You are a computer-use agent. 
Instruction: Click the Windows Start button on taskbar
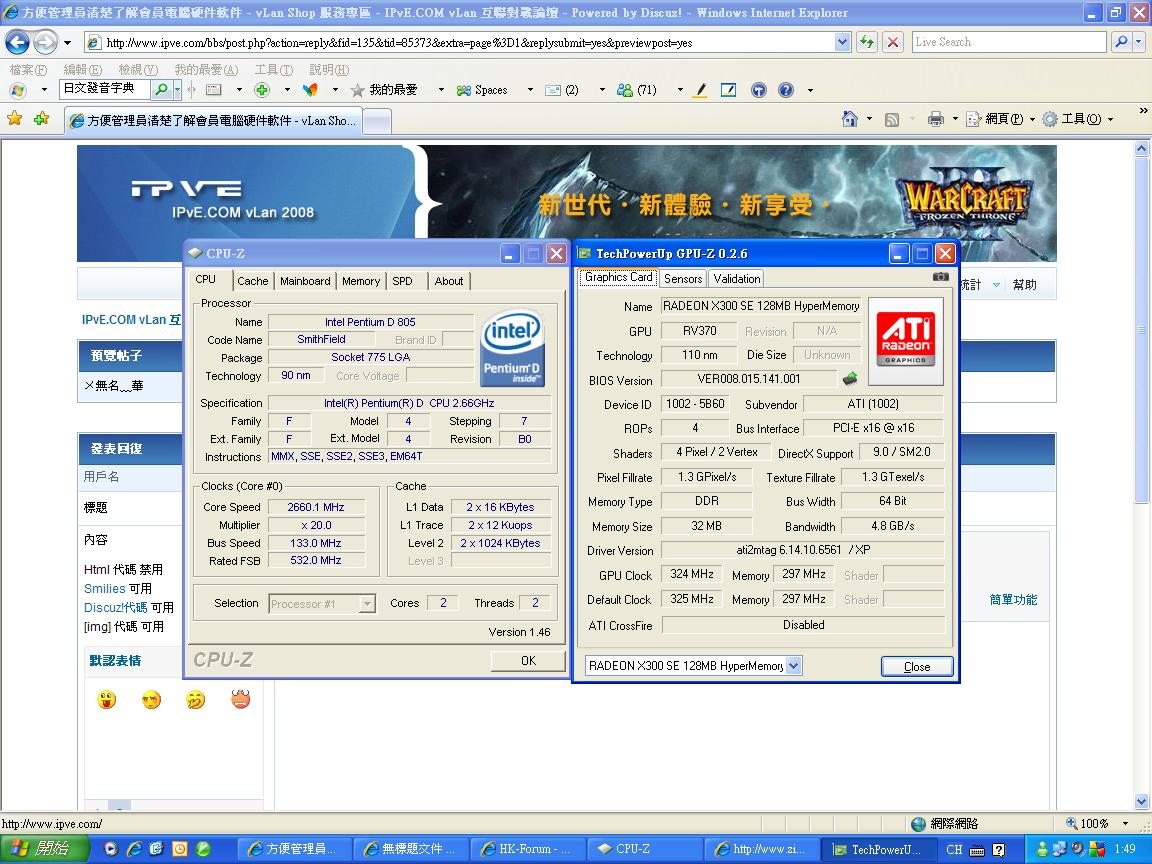tap(42, 849)
